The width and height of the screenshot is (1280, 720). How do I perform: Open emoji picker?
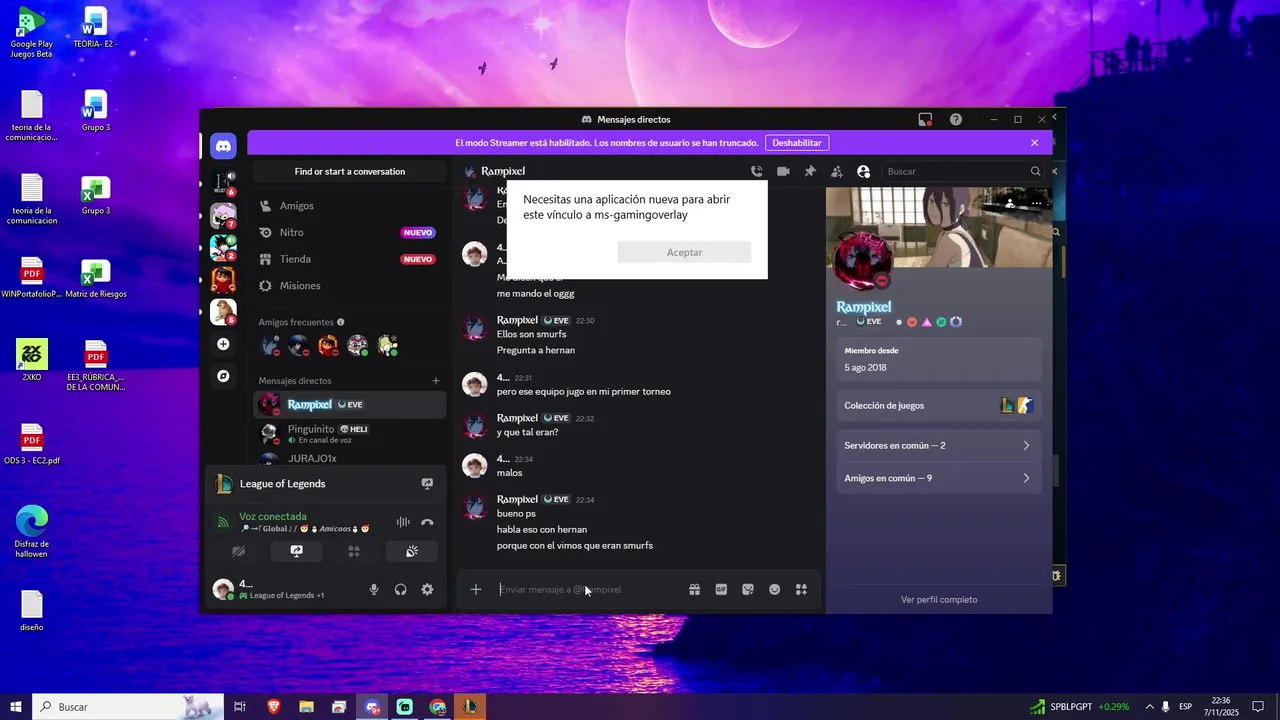tap(774, 590)
